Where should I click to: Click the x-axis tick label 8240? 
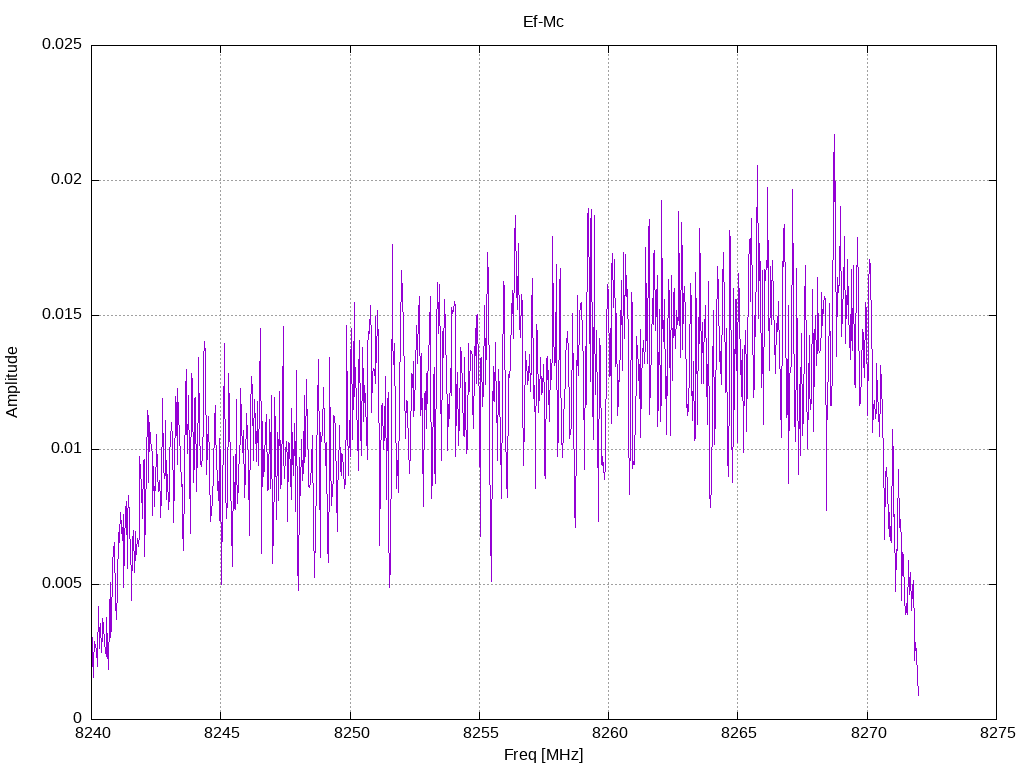91,733
